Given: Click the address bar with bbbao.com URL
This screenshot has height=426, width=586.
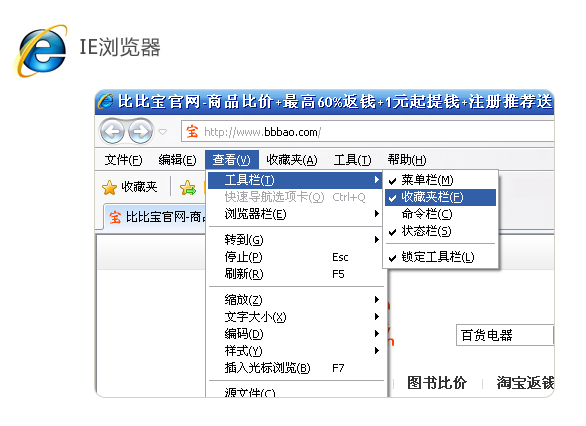Looking at the screenshot, I should [367, 132].
